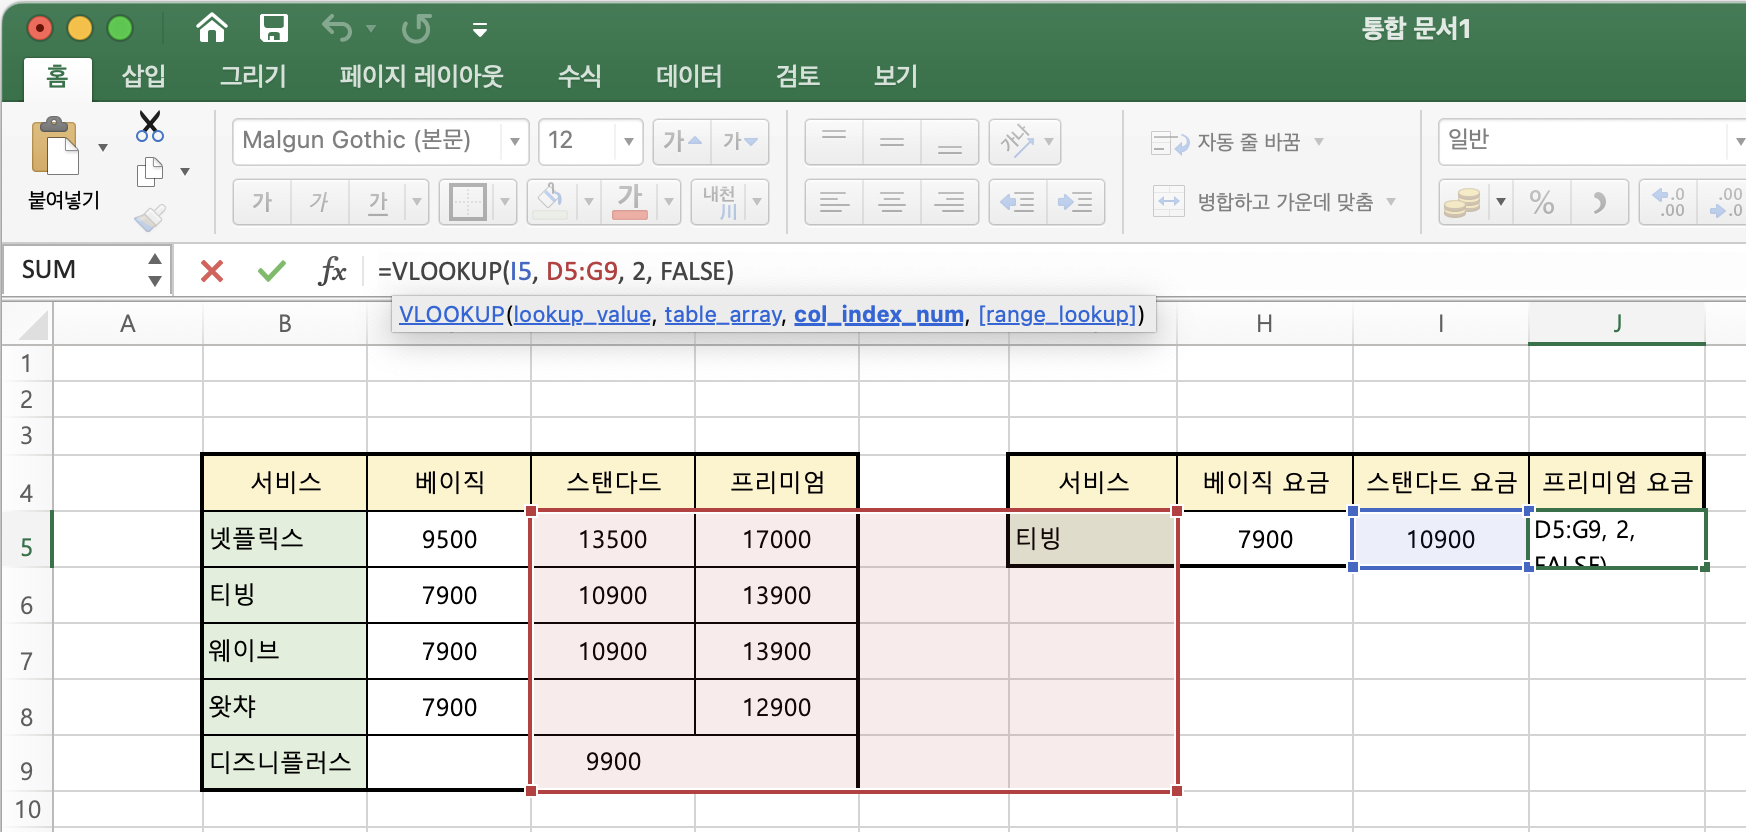Open the Insert Function fx dialog

click(x=332, y=271)
